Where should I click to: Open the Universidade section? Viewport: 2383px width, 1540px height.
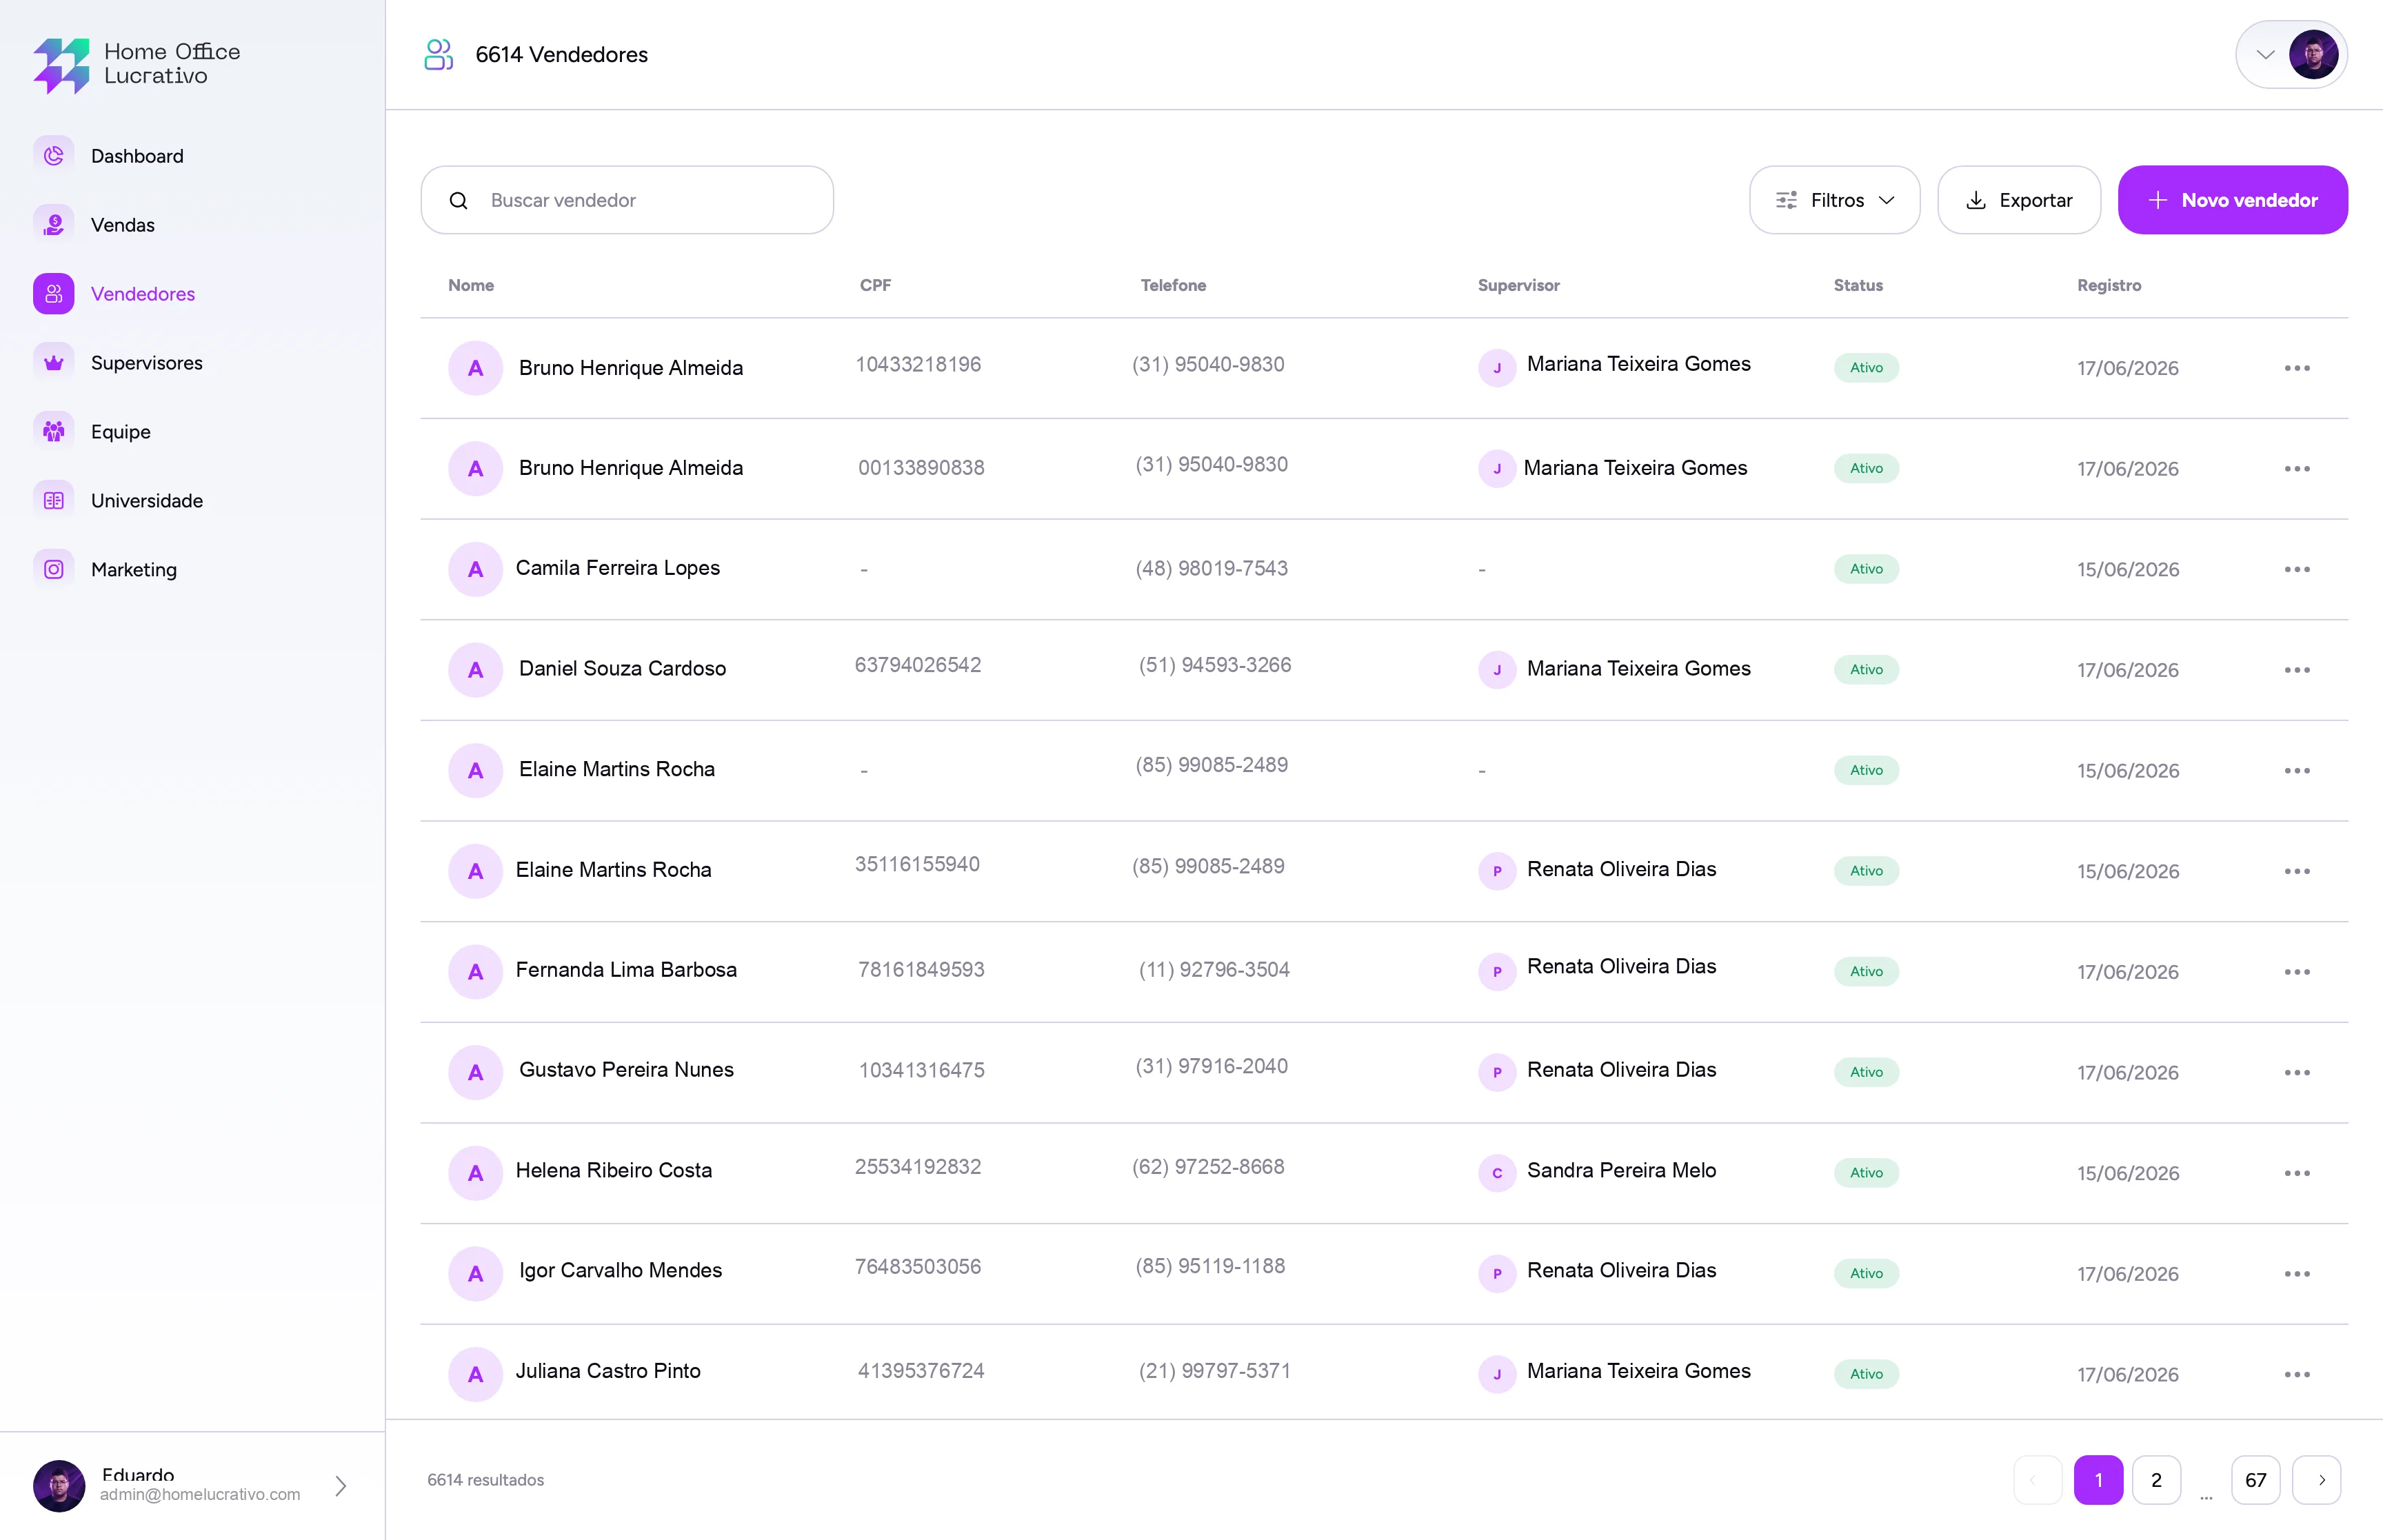coord(147,501)
